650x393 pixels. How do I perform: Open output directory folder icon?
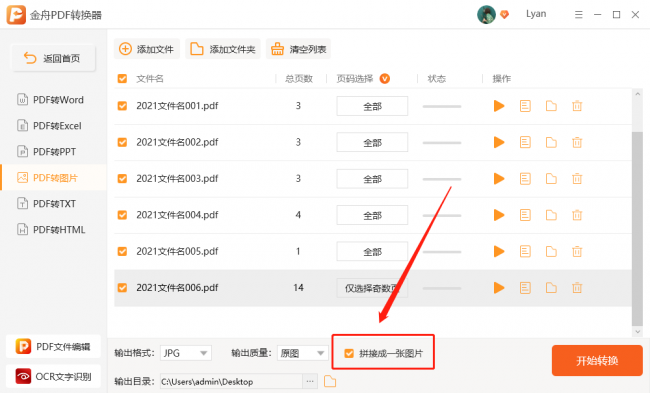click(x=330, y=381)
